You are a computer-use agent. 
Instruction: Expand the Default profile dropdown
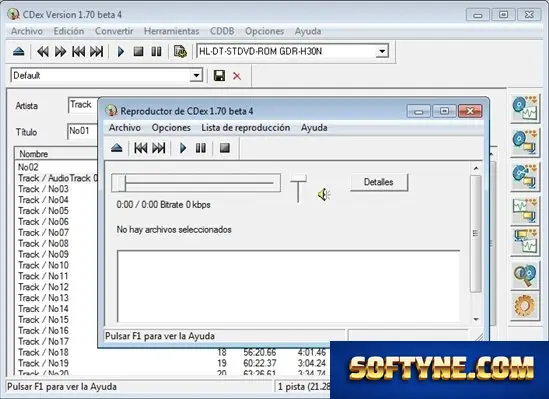click(x=196, y=76)
